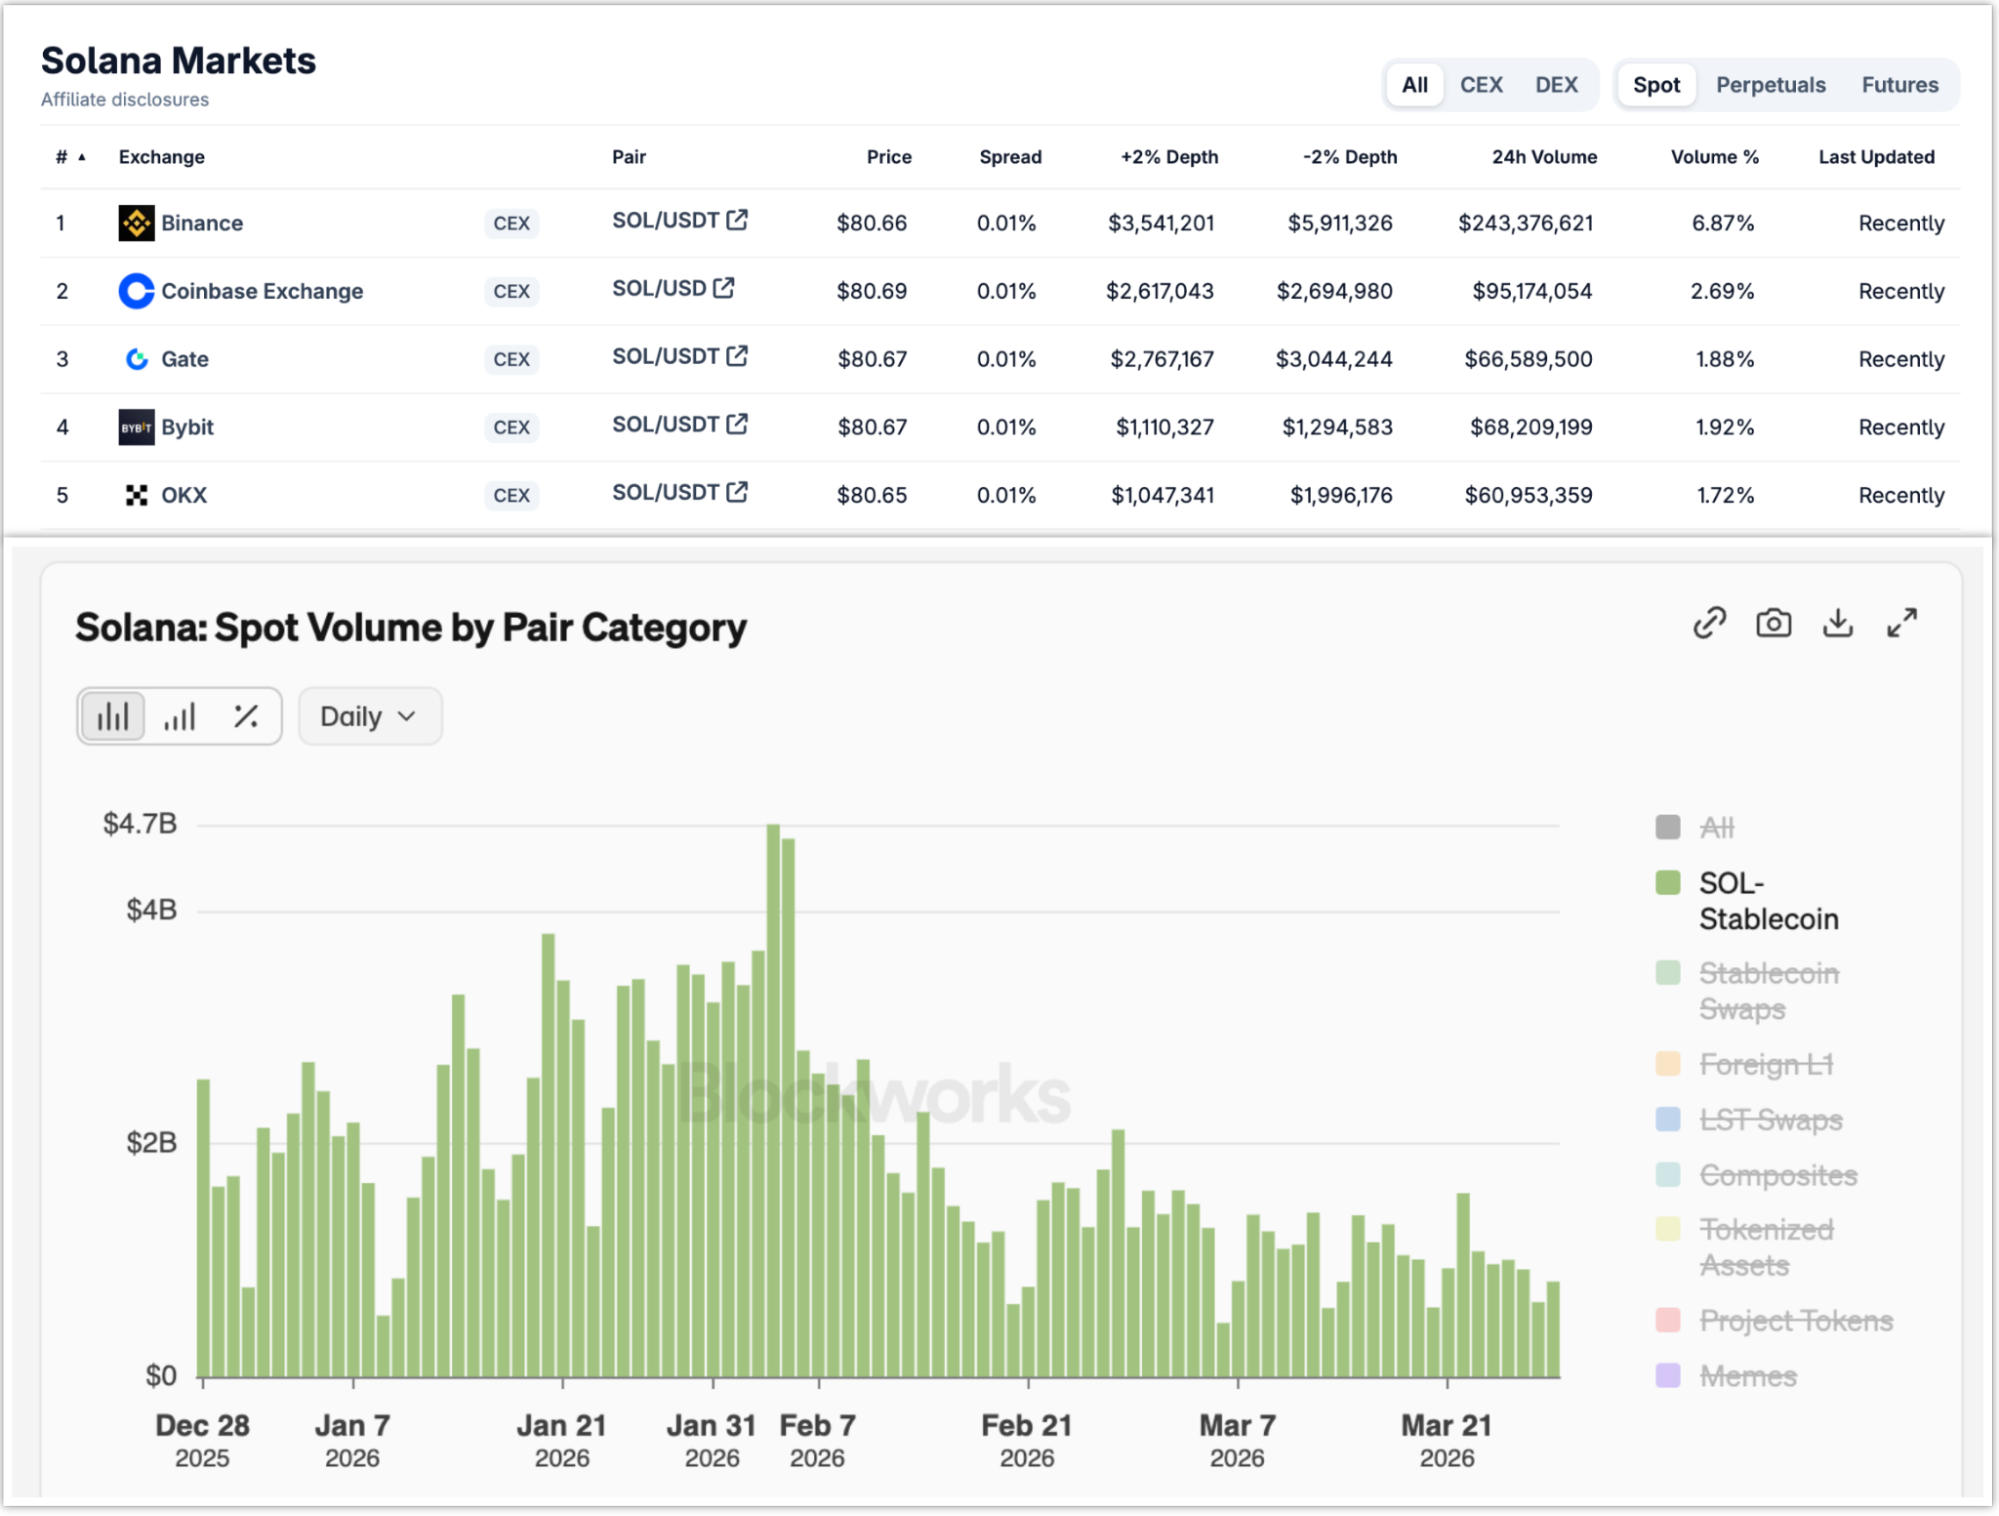The image size is (1999, 1516).
Task: Switch to the stacked bar chart view
Action: pyautogui.click(x=113, y=716)
